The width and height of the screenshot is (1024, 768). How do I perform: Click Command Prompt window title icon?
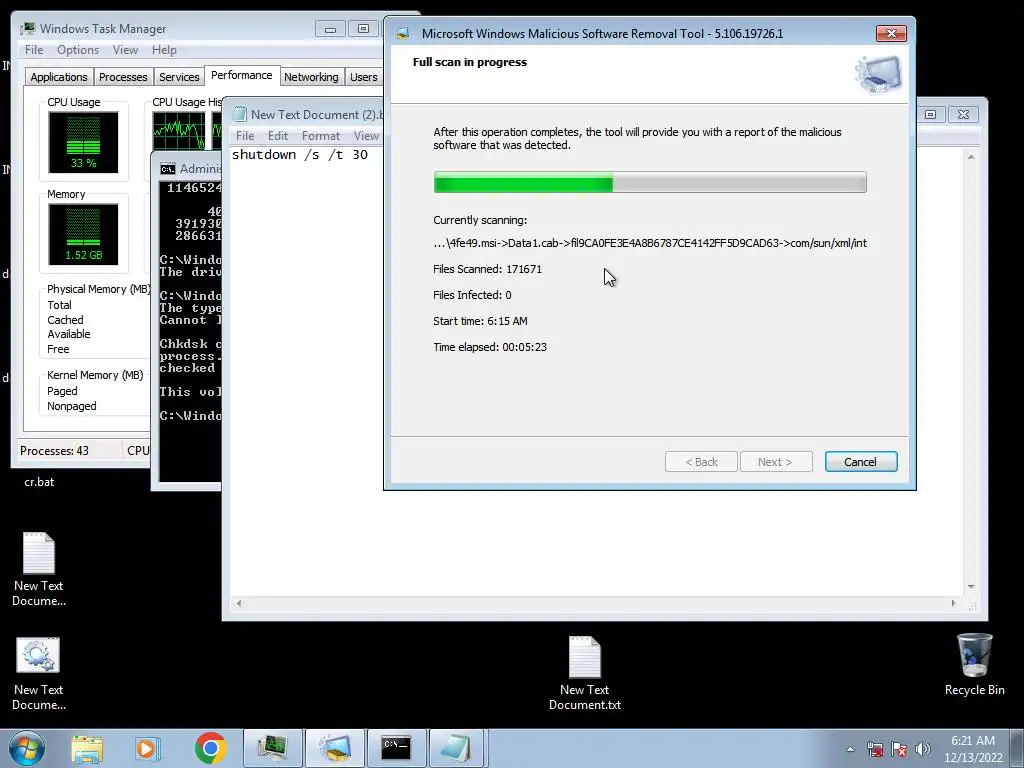168,169
